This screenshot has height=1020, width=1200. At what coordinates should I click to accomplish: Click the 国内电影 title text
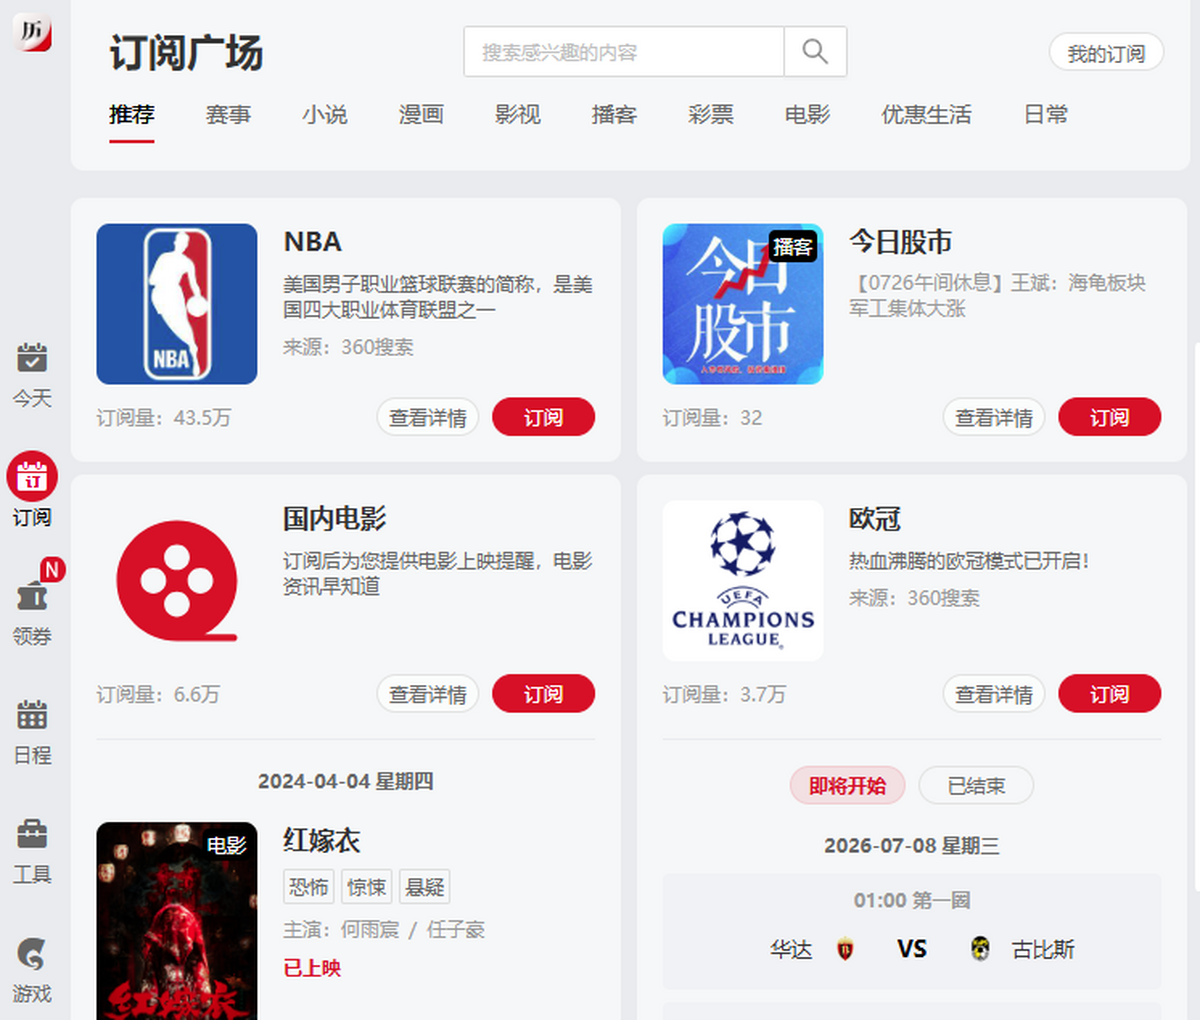pyautogui.click(x=334, y=519)
